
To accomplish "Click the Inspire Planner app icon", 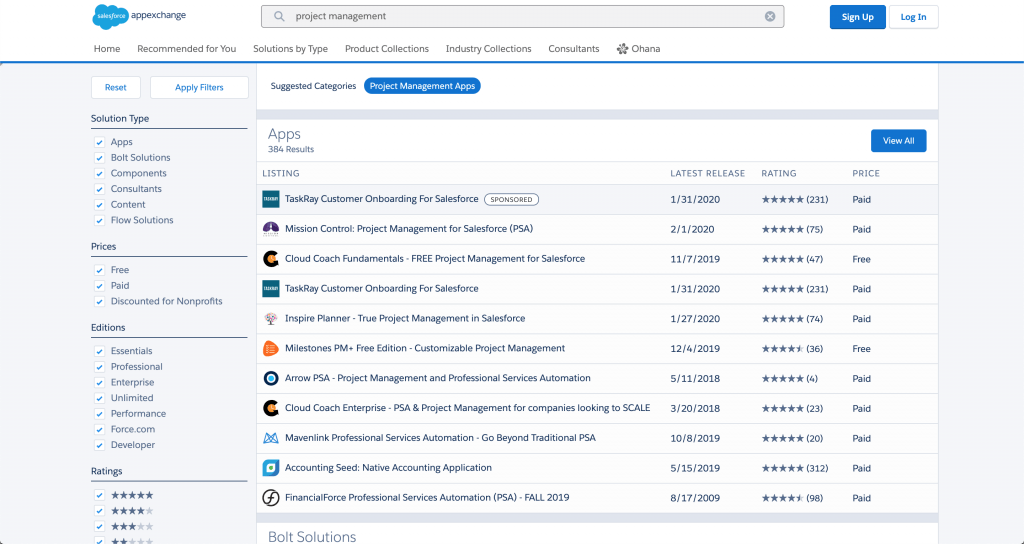I will coord(271,319).
